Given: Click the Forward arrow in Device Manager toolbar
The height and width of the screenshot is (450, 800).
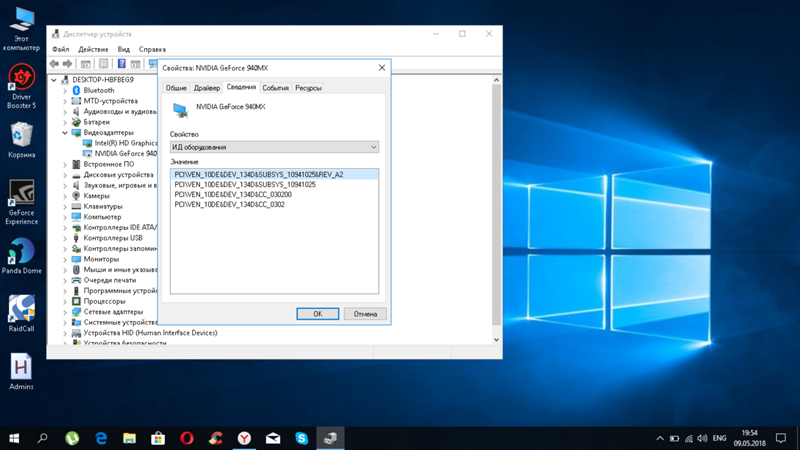Looking at the screenshot, I should tap(67, 64).
